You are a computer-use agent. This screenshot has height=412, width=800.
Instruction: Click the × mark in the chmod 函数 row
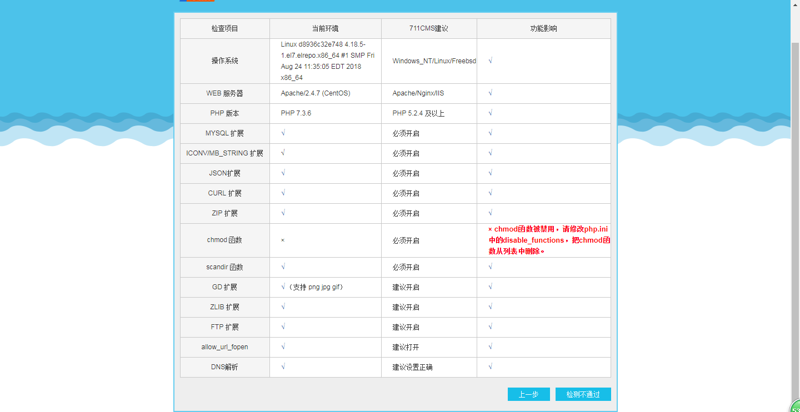click(x=283, y=240)
